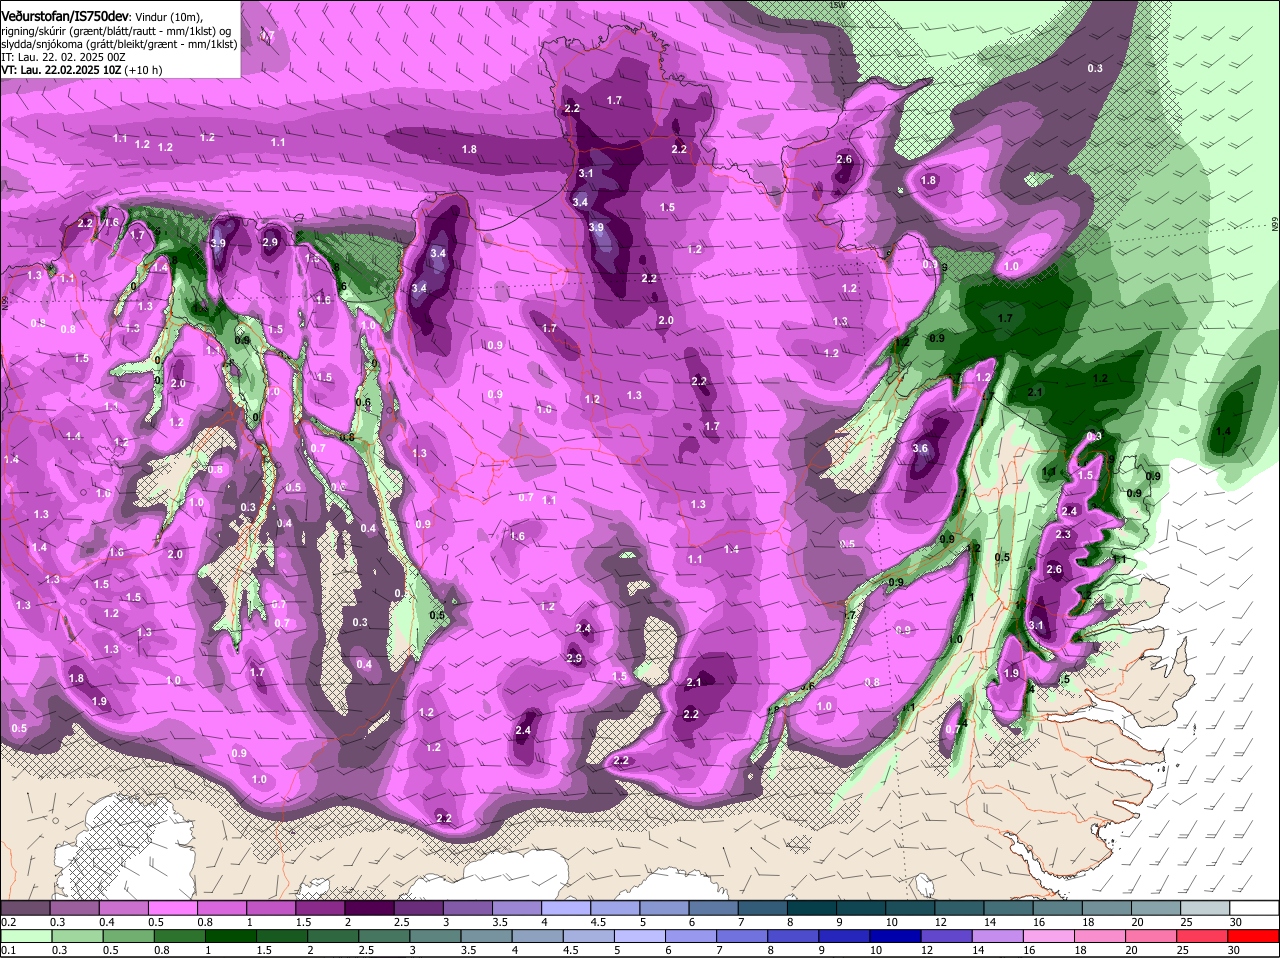Click the dark purple swatch after 2.5 in upper legend
Viewport: 1280px width, 958px height.
(417, 907)
